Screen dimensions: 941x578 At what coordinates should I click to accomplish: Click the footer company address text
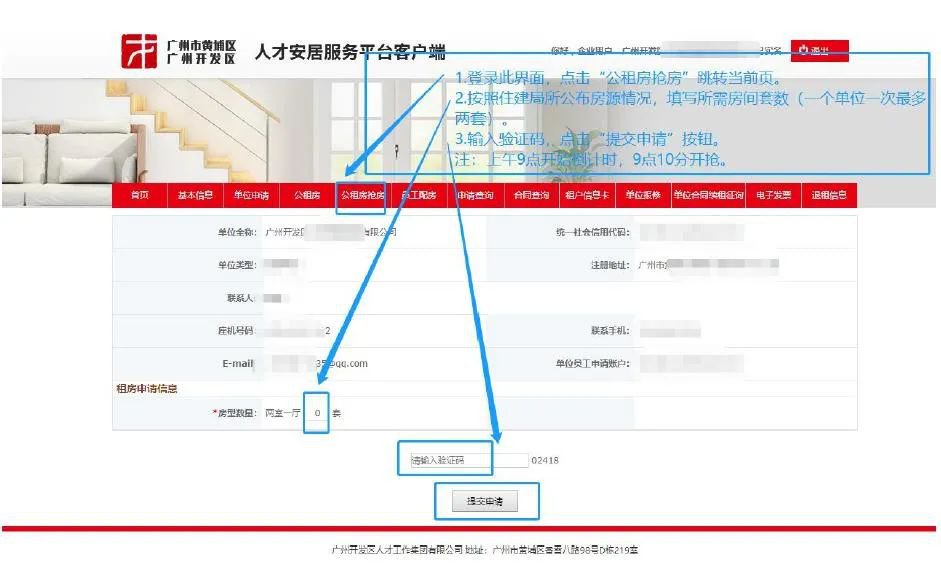click(x=485, y=549)
